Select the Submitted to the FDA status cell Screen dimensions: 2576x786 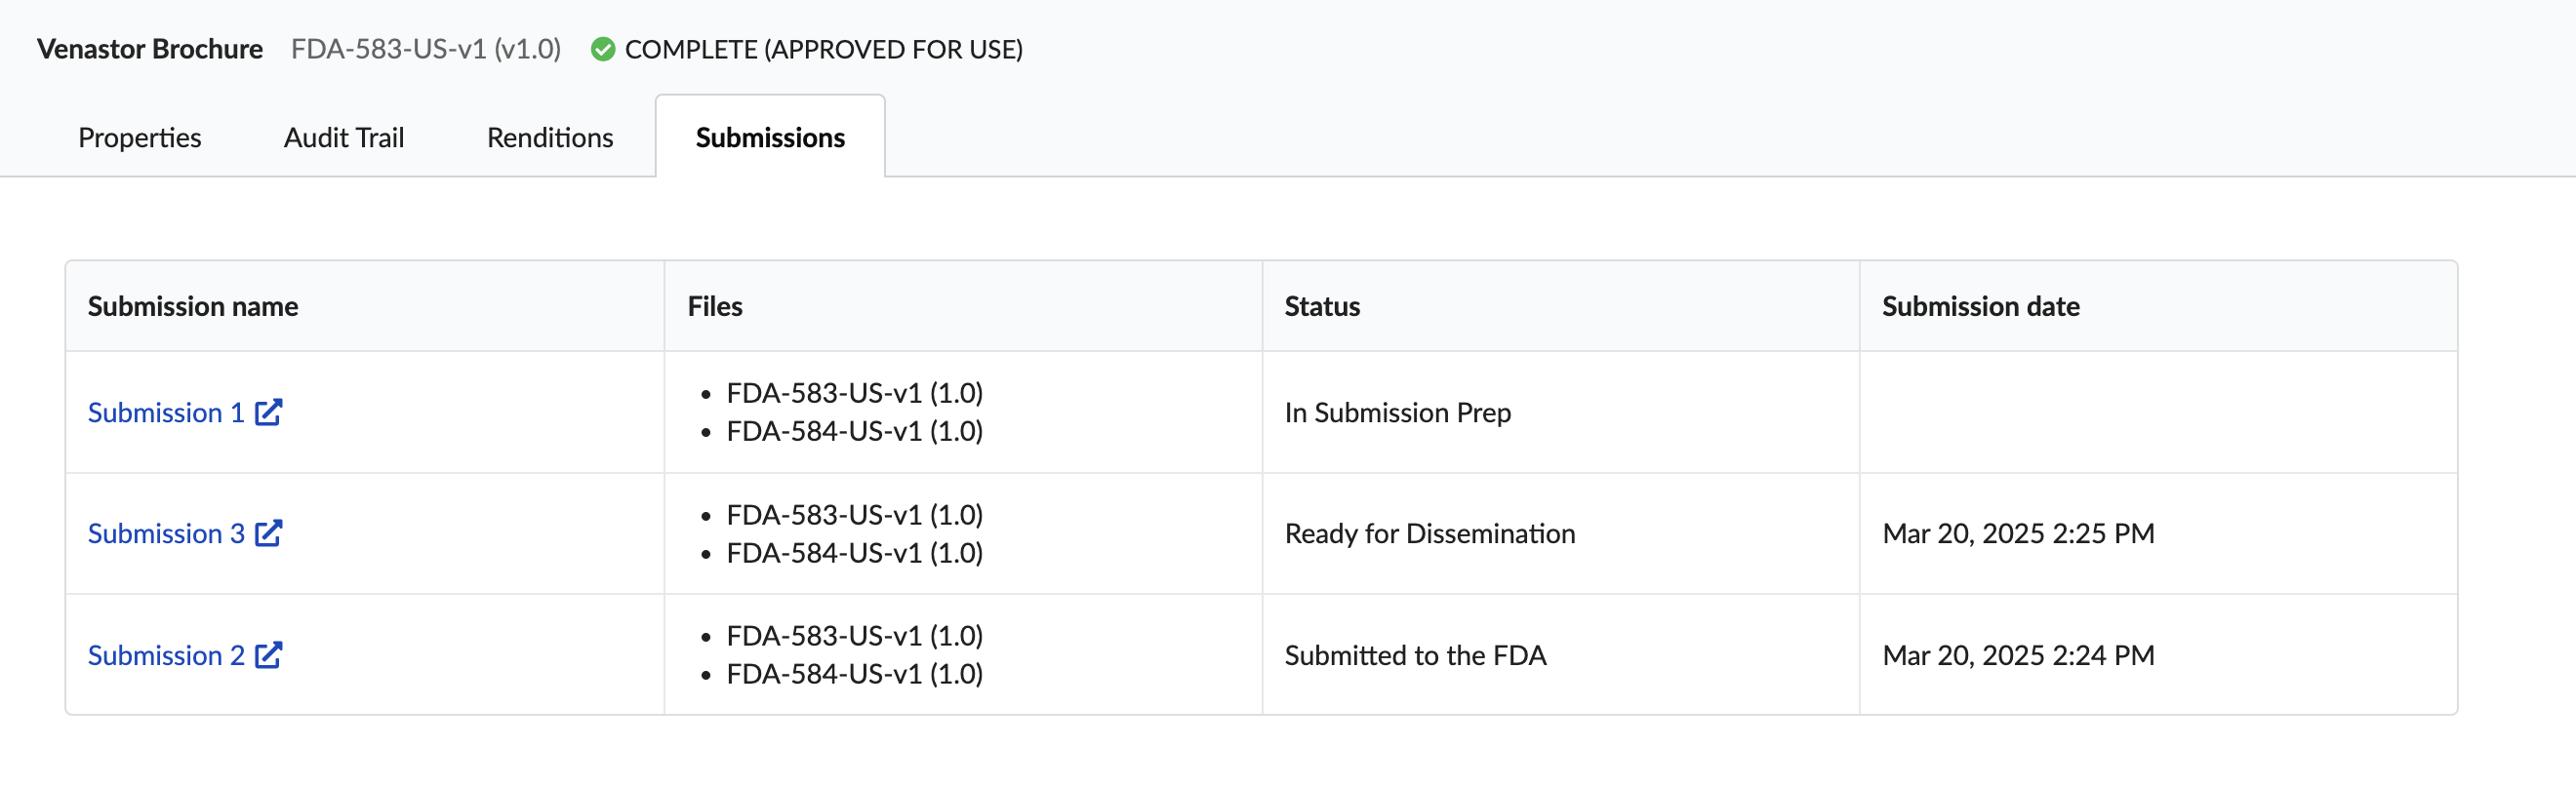1560,655
